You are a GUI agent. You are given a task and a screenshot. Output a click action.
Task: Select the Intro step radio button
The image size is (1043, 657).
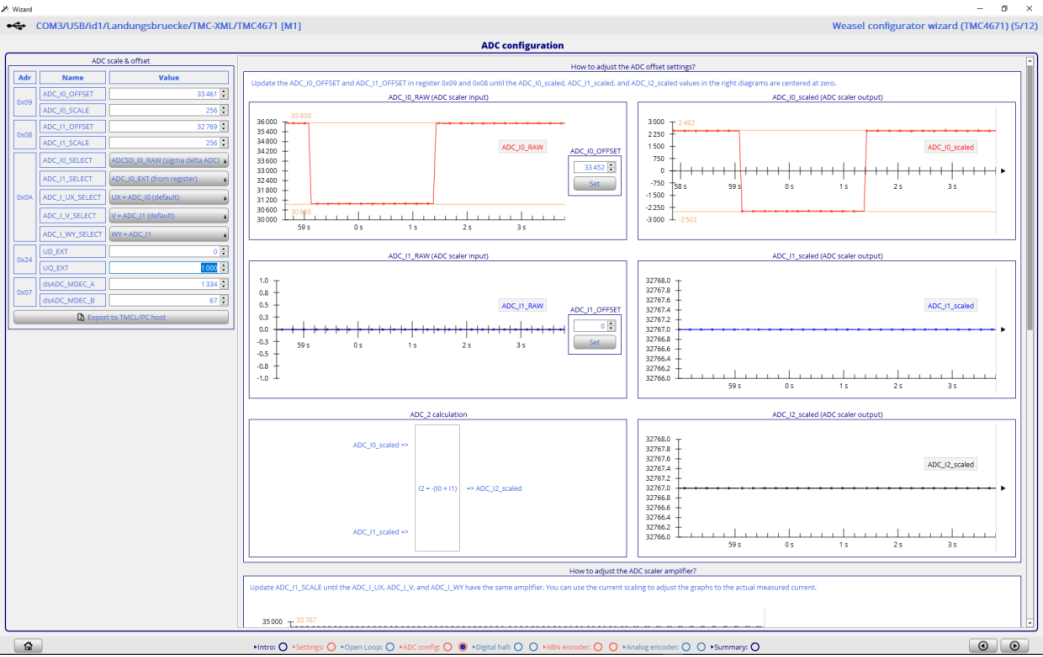pos(283,647)
